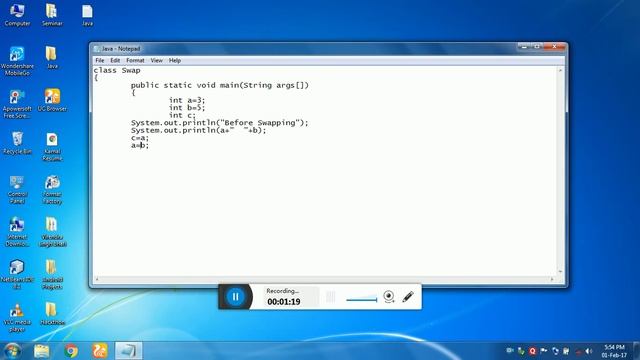
Task: Place cursor in 'class Swap' line
Action: pos(117,70)
